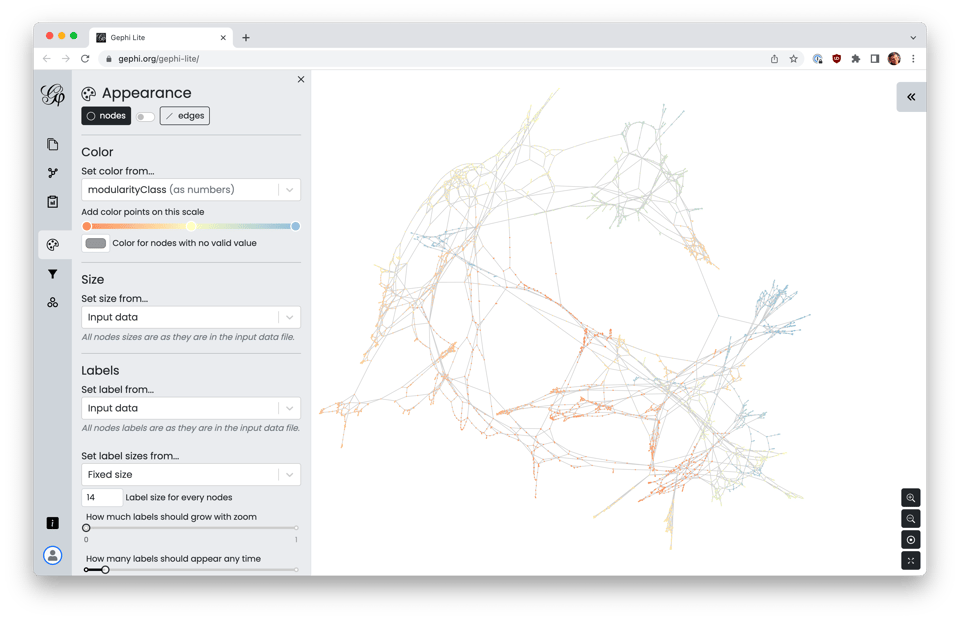Screen dimensions: 960x620
Task: Select the edges appearance button
Action: pos(185,116)
